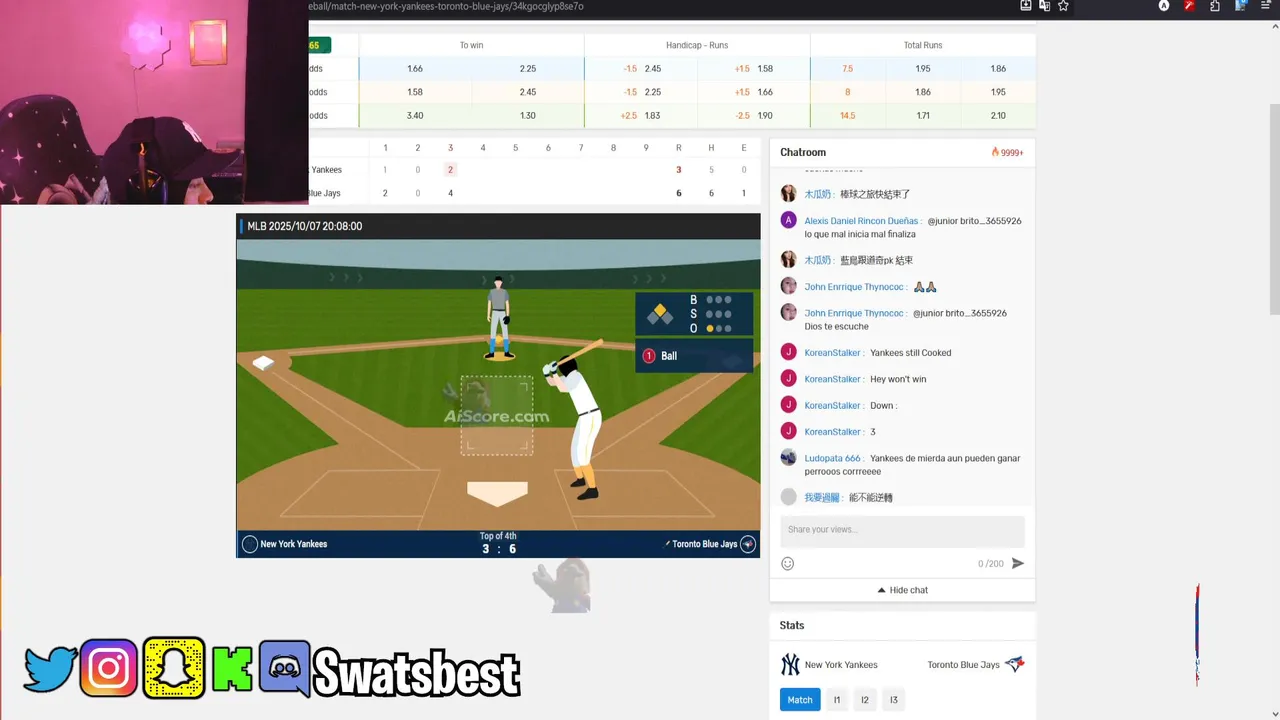The image size is (1280, 720).
Task: Select 3.40 odds in To win column
Action: [415, 116]
